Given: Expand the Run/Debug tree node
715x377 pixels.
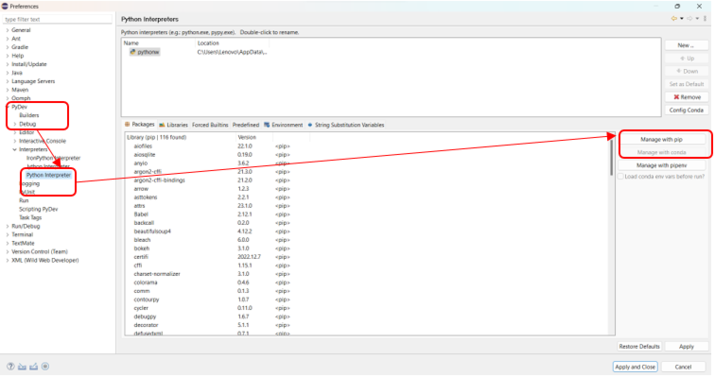Looking at the screenshot, I should coord(7,226).
